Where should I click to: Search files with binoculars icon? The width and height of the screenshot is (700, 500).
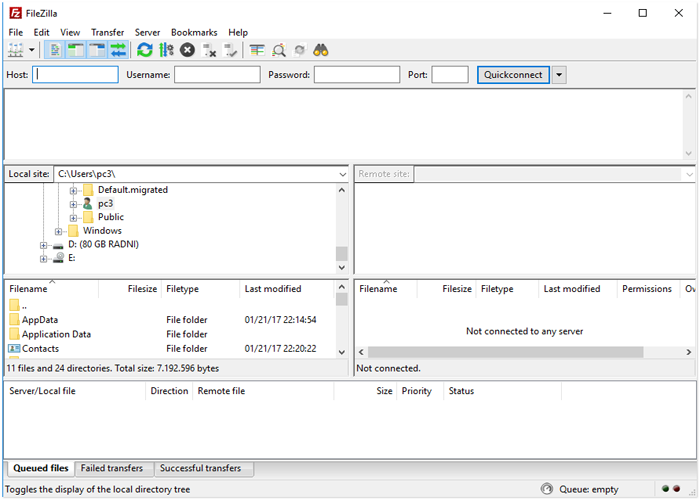pyautogui.click(x=321, y=50)
